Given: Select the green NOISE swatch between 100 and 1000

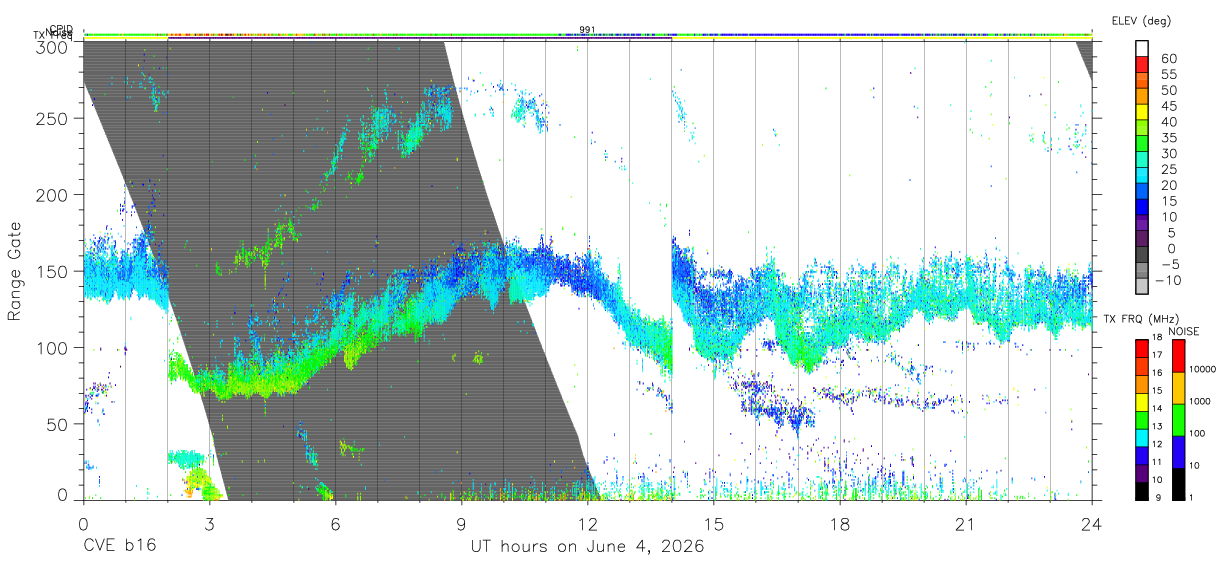Looking at the screenshot, I should 1177,419.
